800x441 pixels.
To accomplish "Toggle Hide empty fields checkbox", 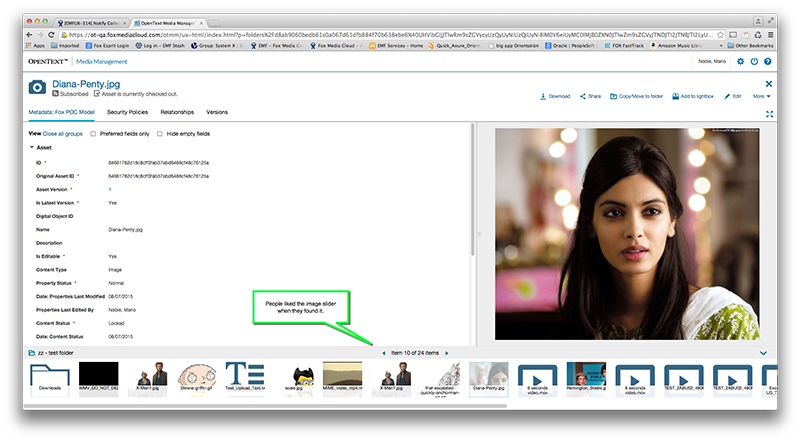I will click(x=160, y=133).
